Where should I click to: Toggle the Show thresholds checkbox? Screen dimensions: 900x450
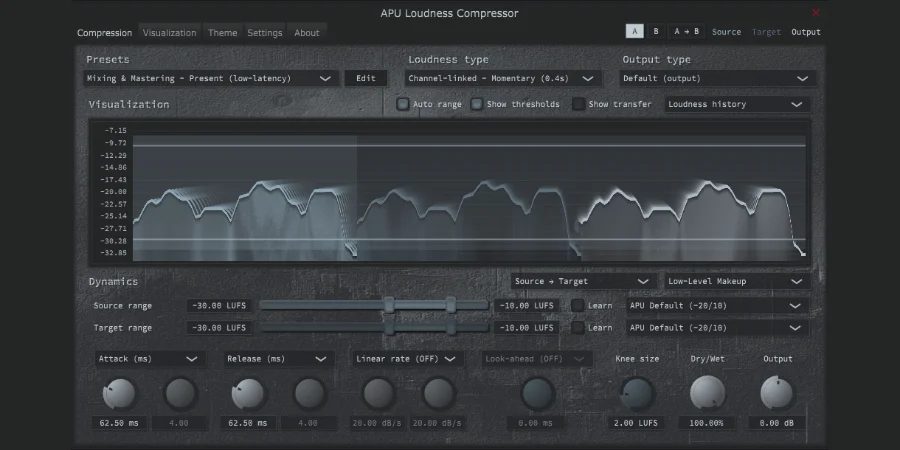[476, 104]
